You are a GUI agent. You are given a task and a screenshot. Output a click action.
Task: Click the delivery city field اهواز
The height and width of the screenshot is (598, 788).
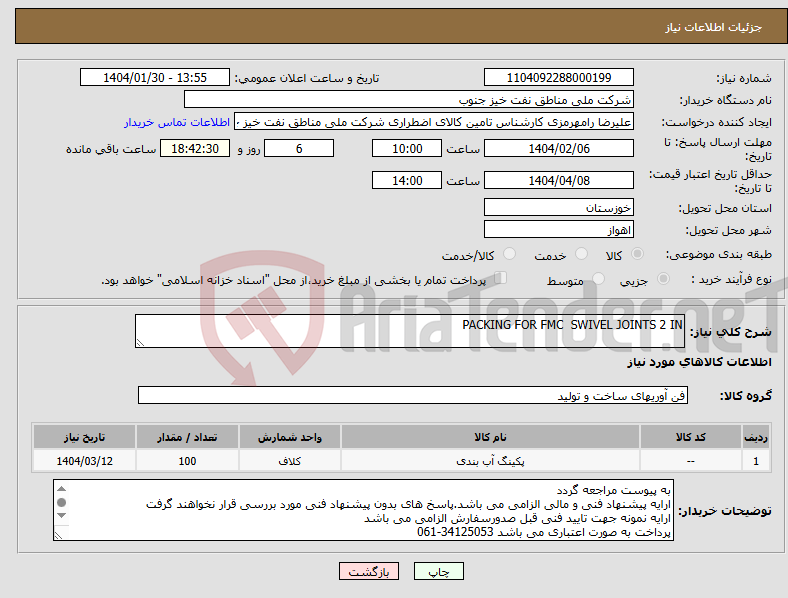tap(558, 230)
